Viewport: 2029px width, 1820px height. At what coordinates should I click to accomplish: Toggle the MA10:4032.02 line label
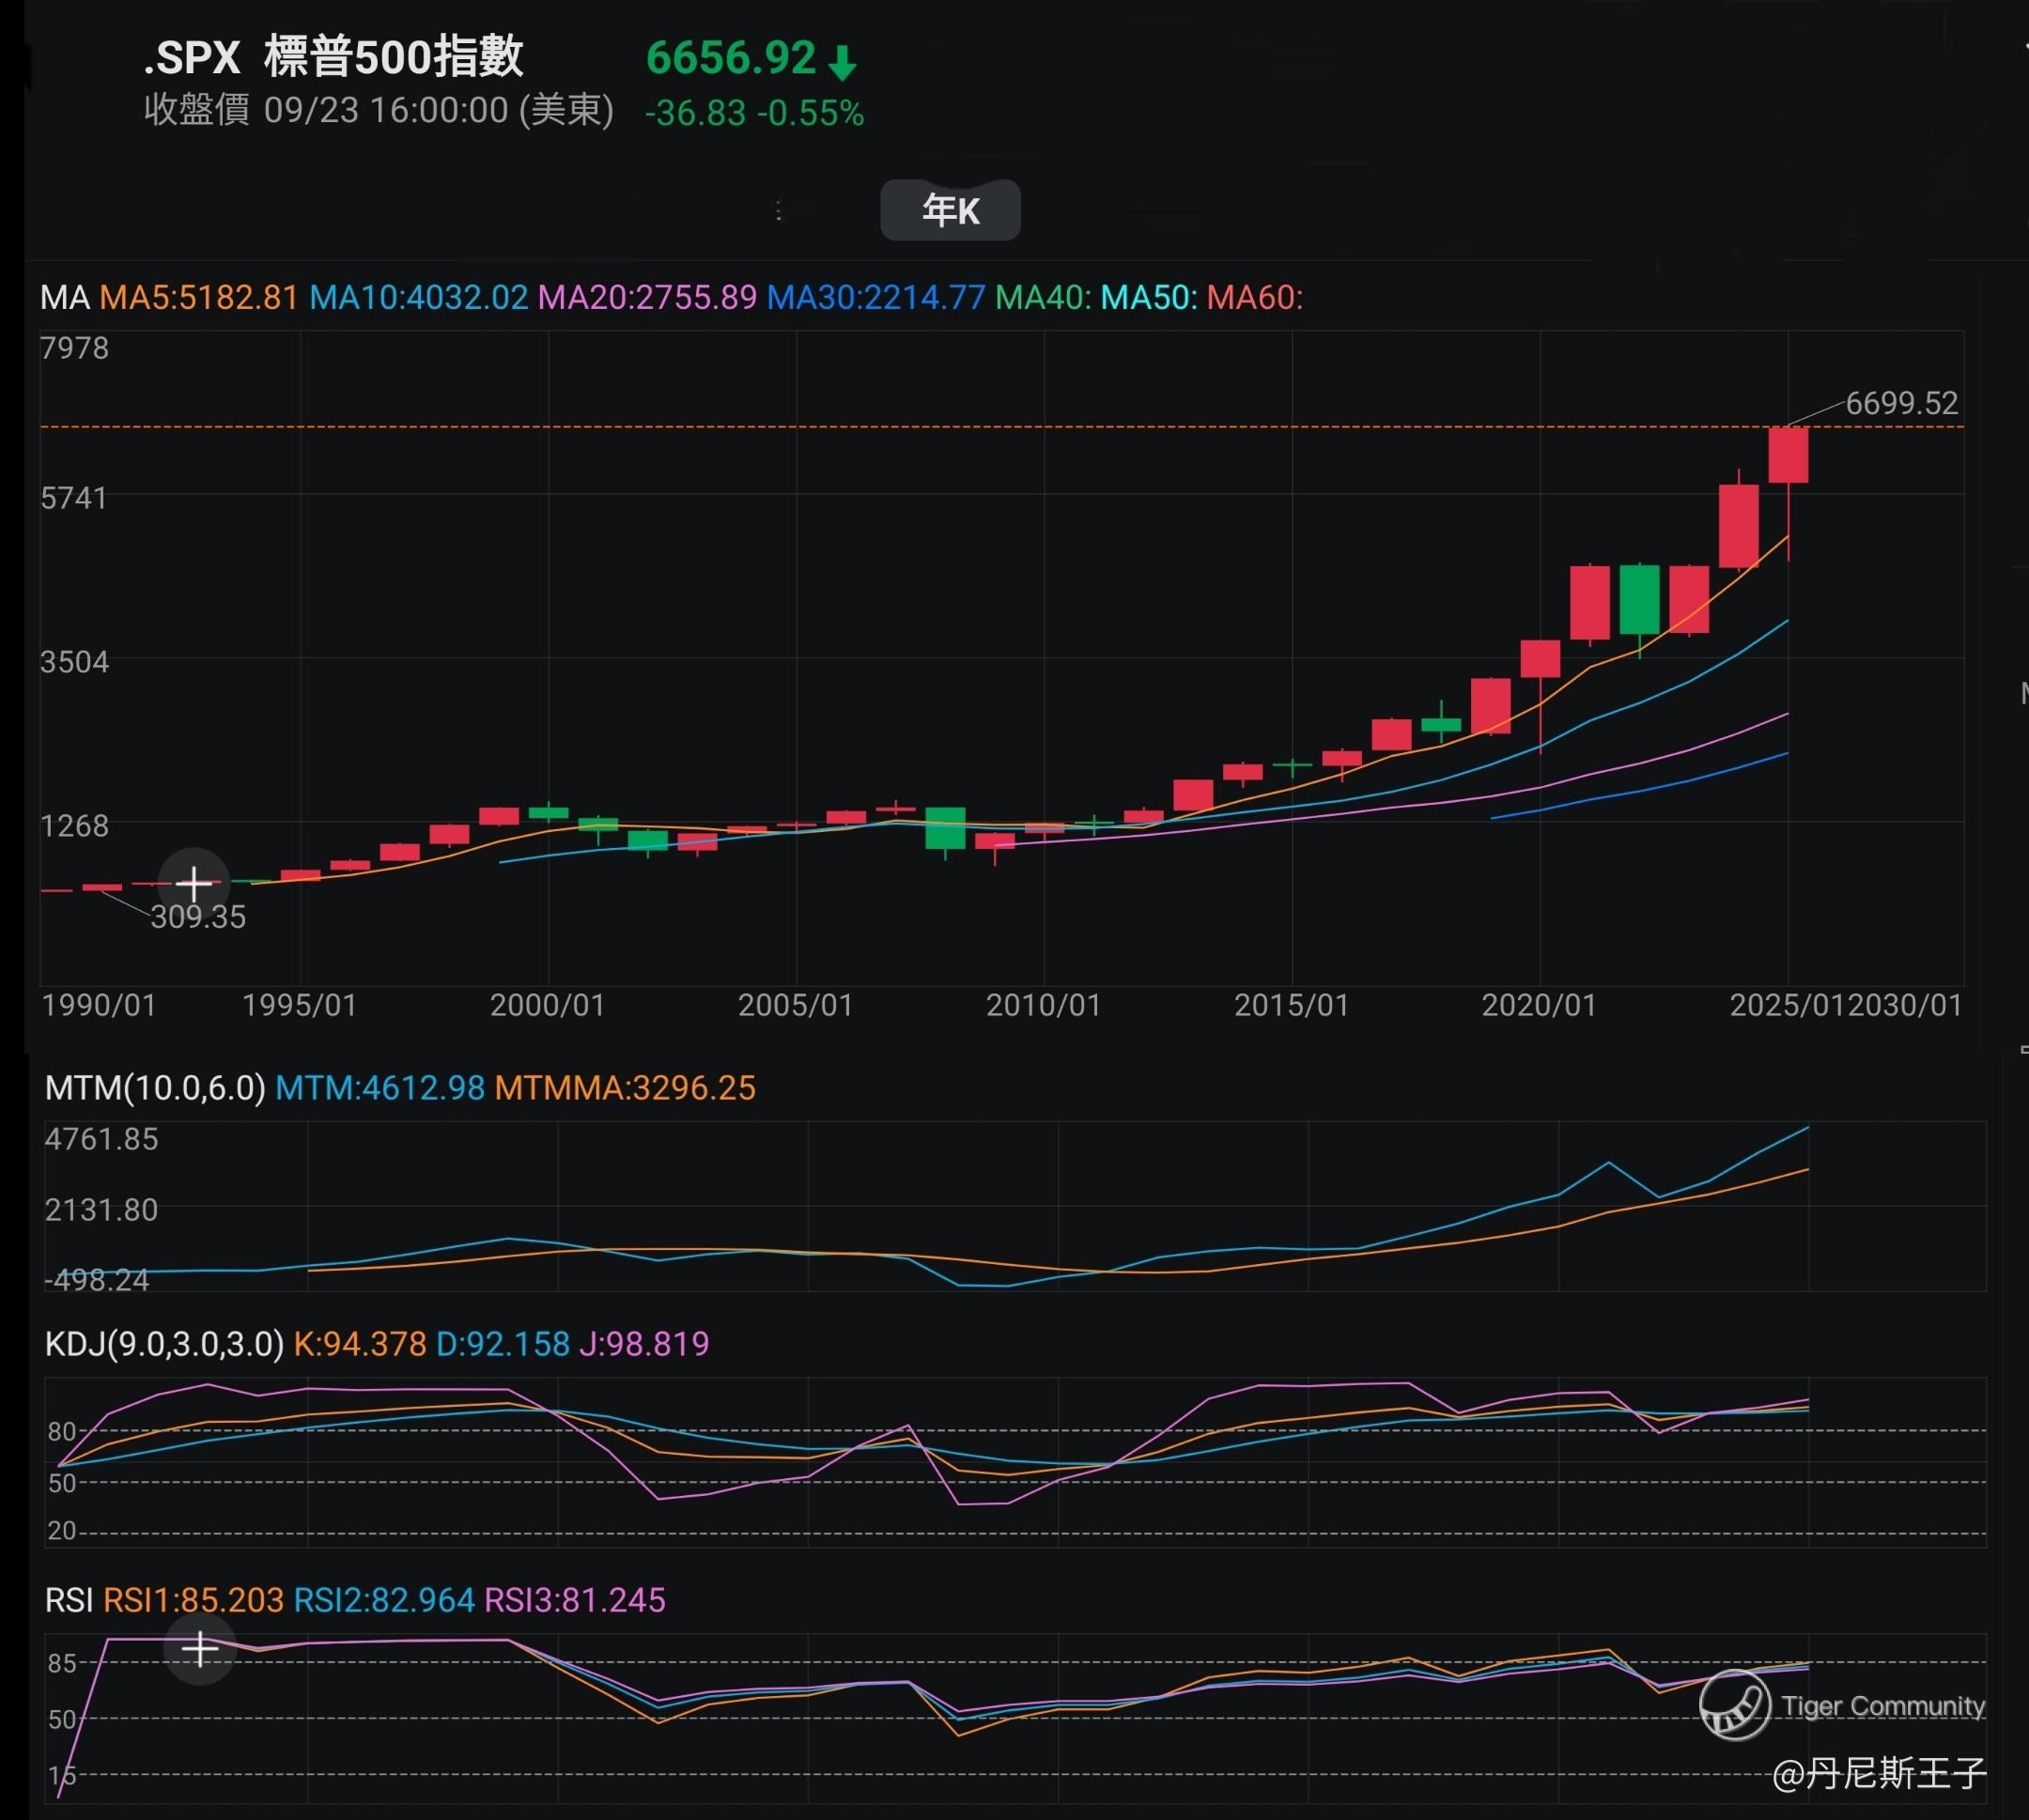[x=418, y=298]
